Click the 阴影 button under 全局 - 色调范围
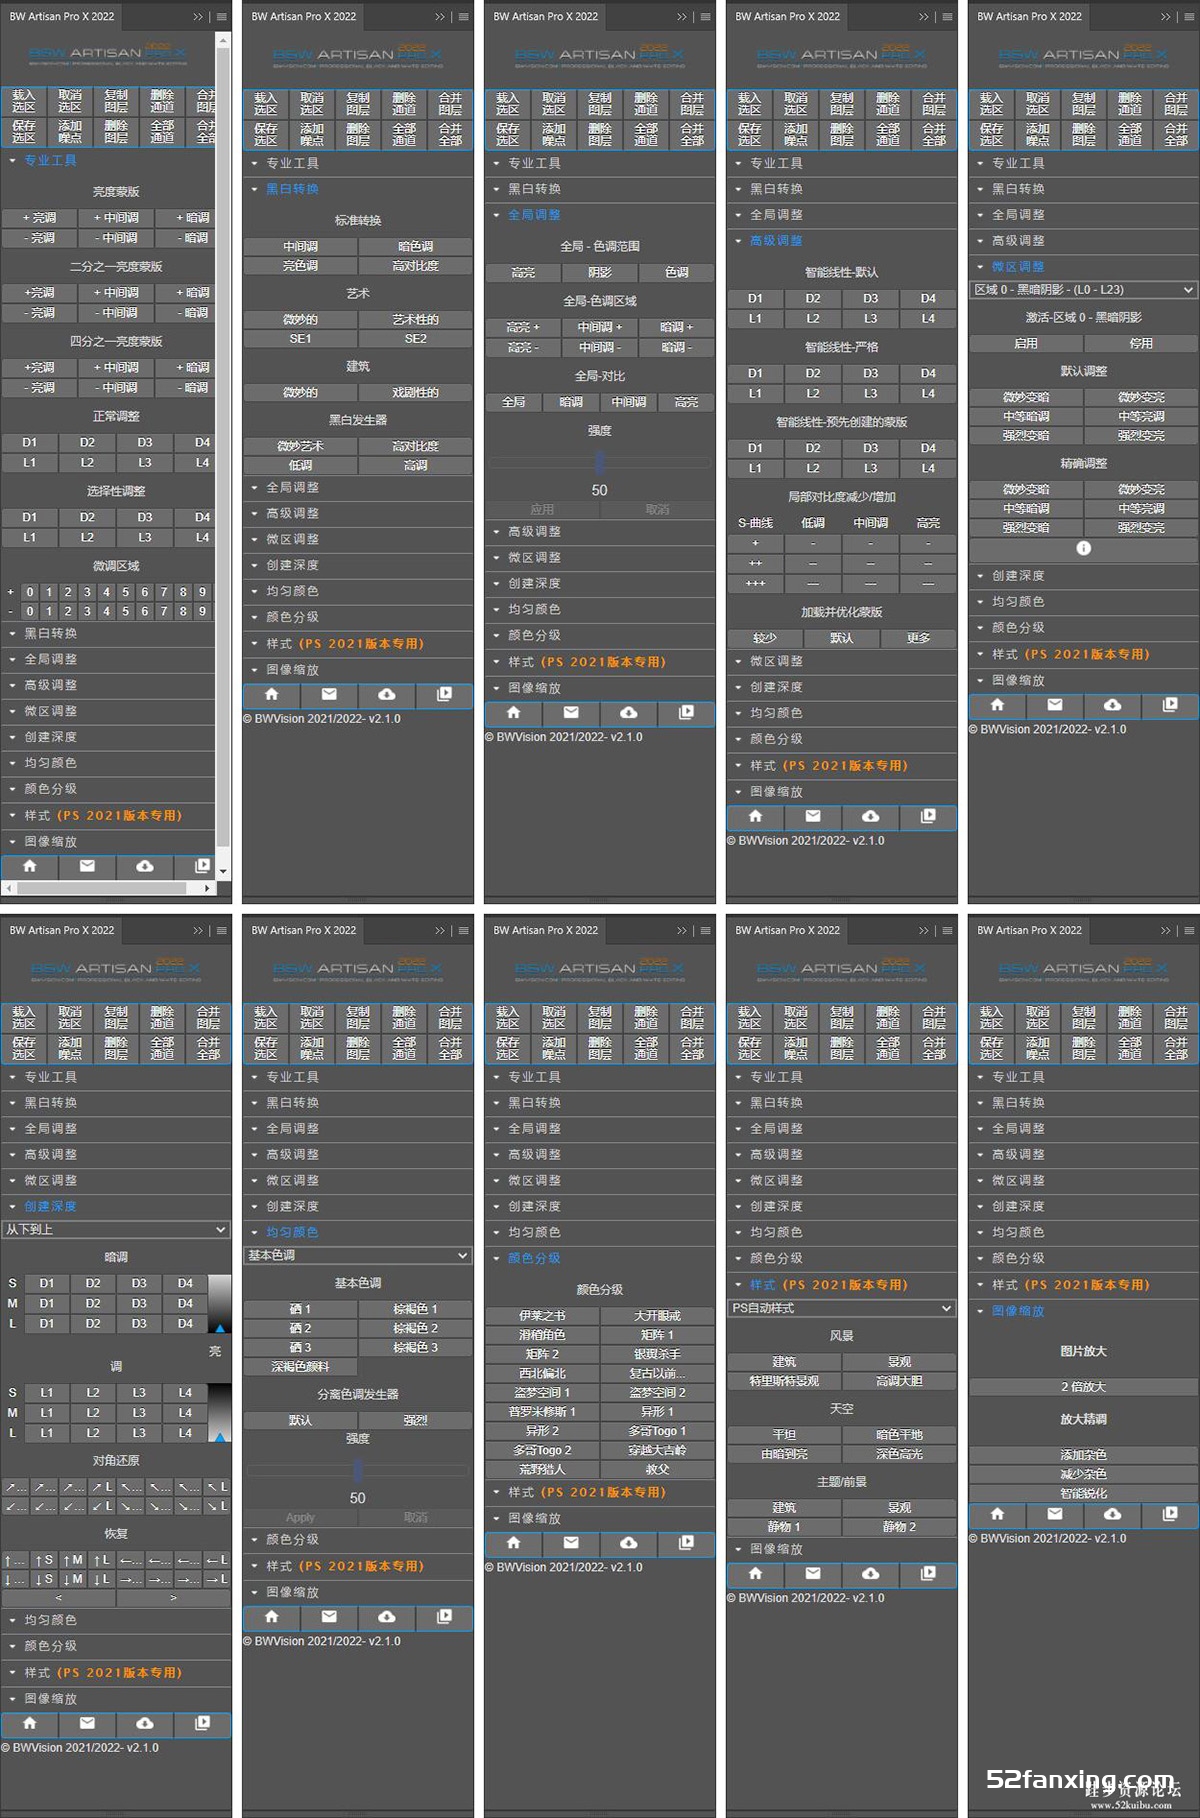 [600, 272]
